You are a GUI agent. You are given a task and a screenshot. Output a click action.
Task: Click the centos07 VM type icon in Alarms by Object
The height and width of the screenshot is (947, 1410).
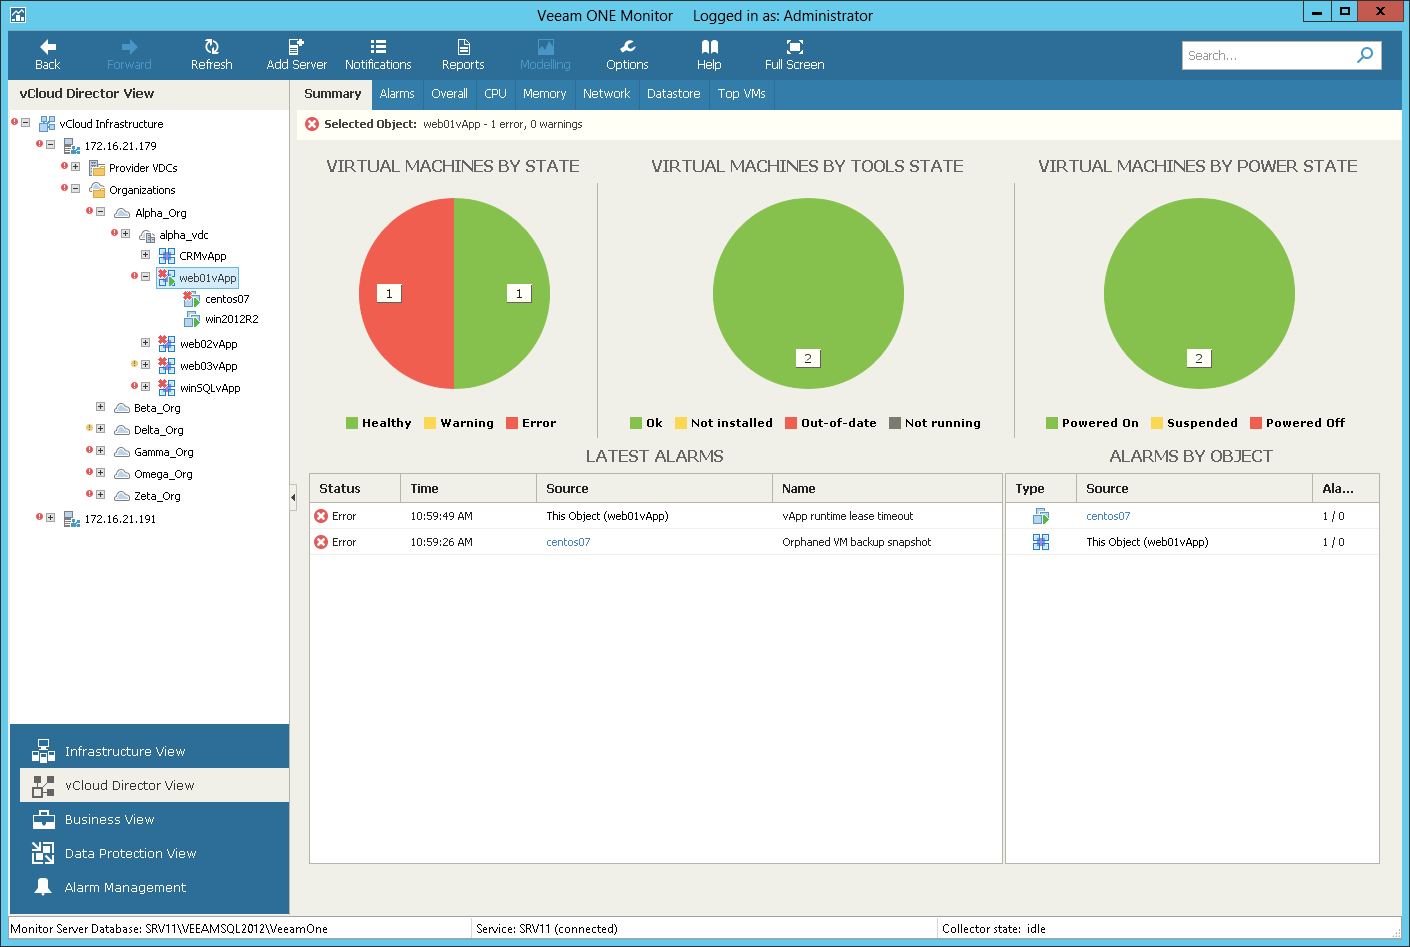pyautogui.click(x=1041, y=516)
